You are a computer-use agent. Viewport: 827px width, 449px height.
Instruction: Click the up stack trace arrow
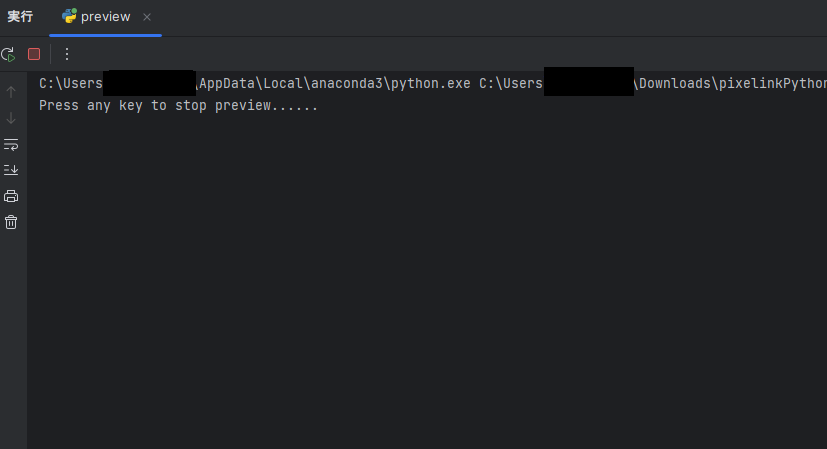tap(11, 92)
